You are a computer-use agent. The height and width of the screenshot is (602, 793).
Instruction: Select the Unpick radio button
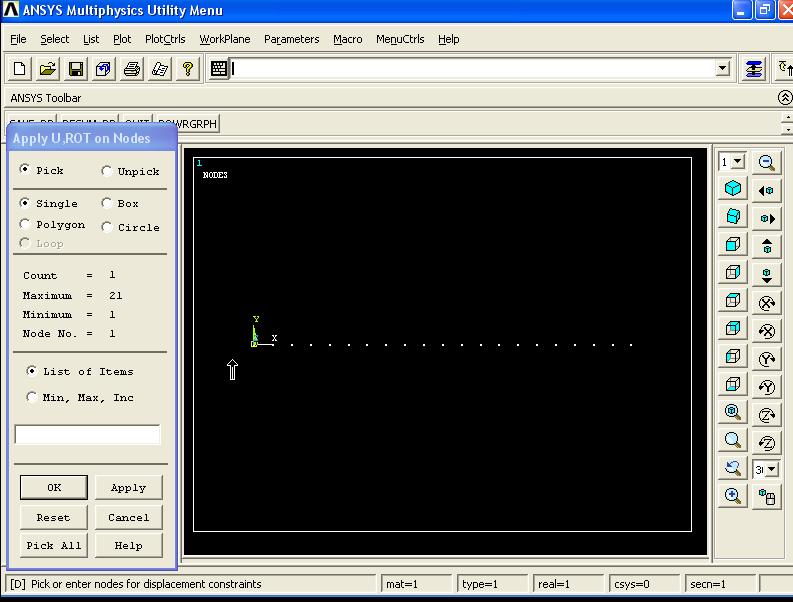pos(106,171)
